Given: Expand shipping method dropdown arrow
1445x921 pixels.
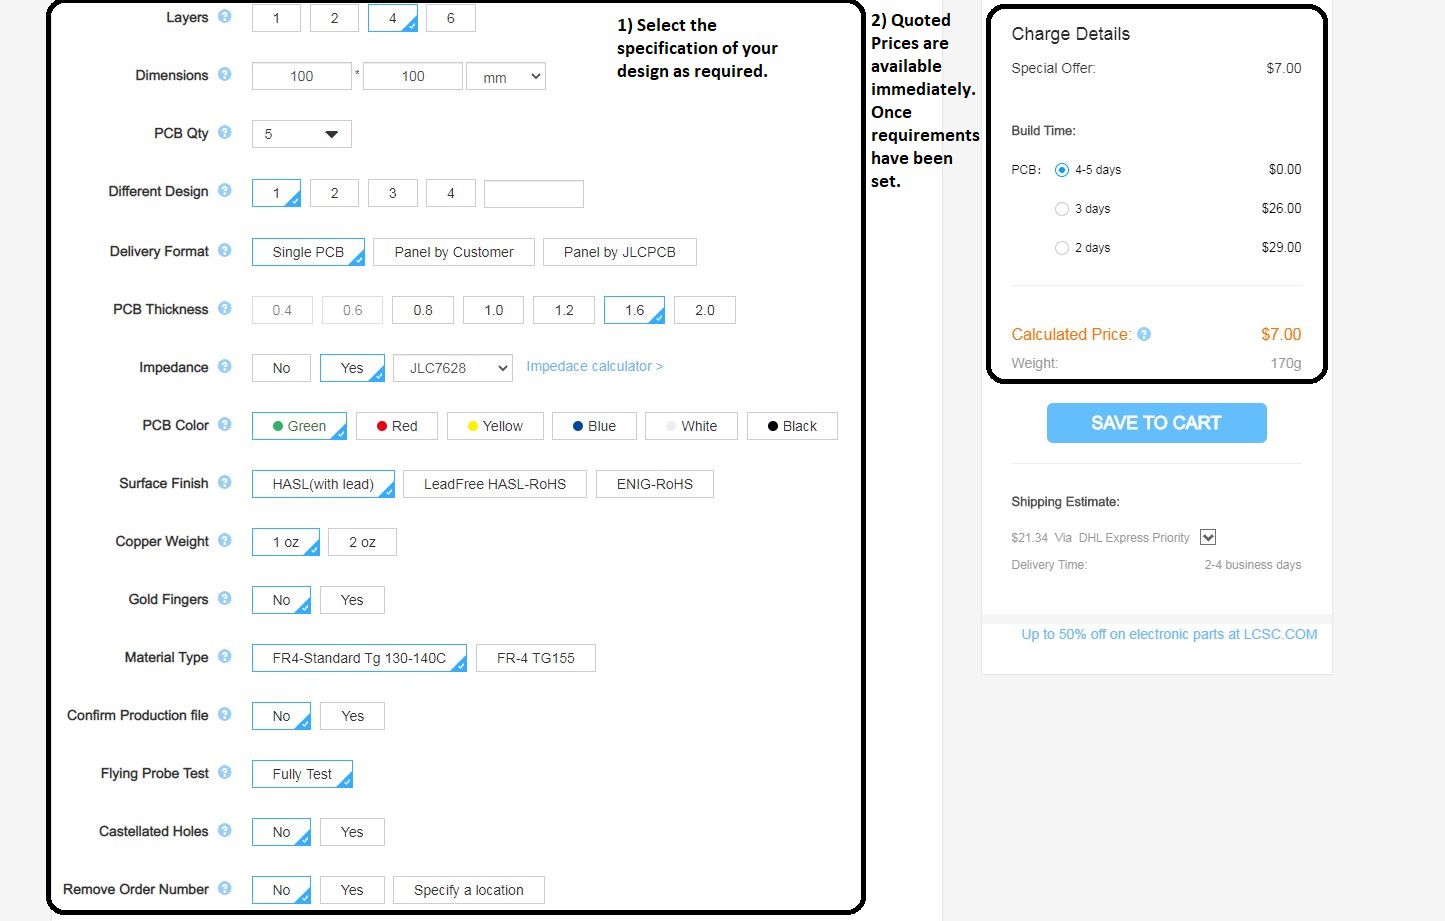Looking at the screenshot, I should click(x=1208, y=537).
